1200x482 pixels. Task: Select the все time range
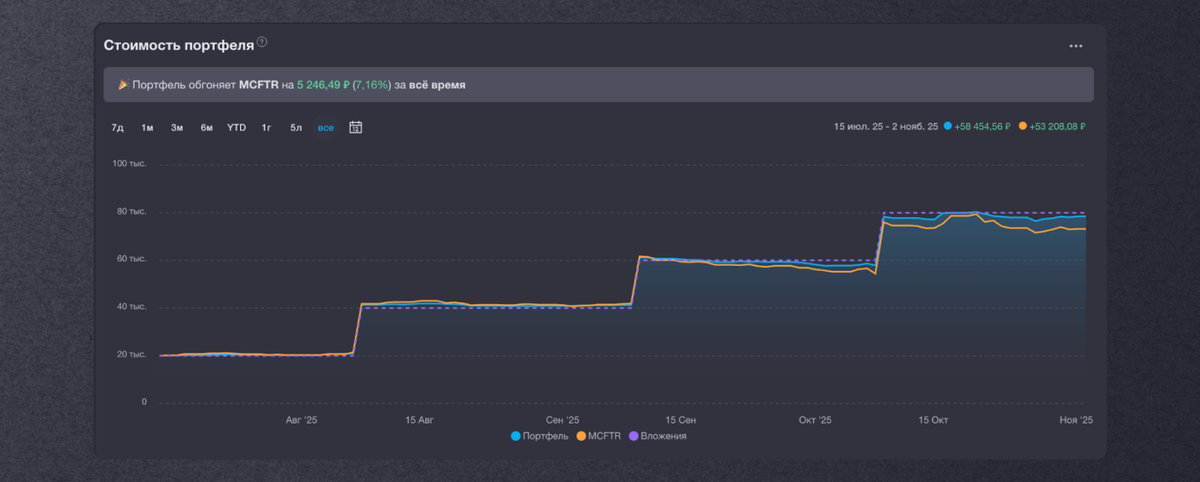[326, 128]
